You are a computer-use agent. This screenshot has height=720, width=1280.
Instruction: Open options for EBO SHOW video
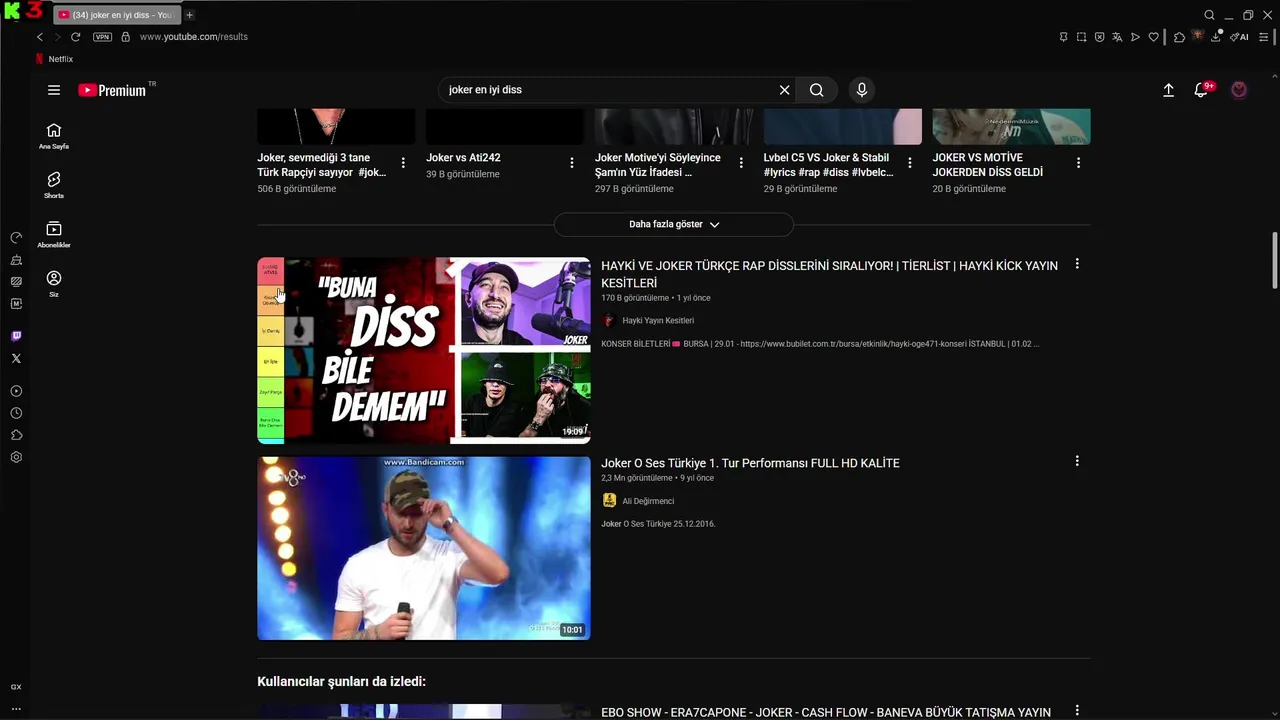(x=1077, y=711)
